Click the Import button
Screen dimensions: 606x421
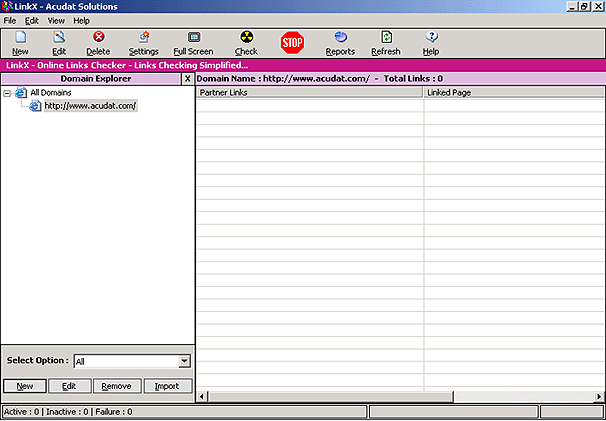point(167,386)
